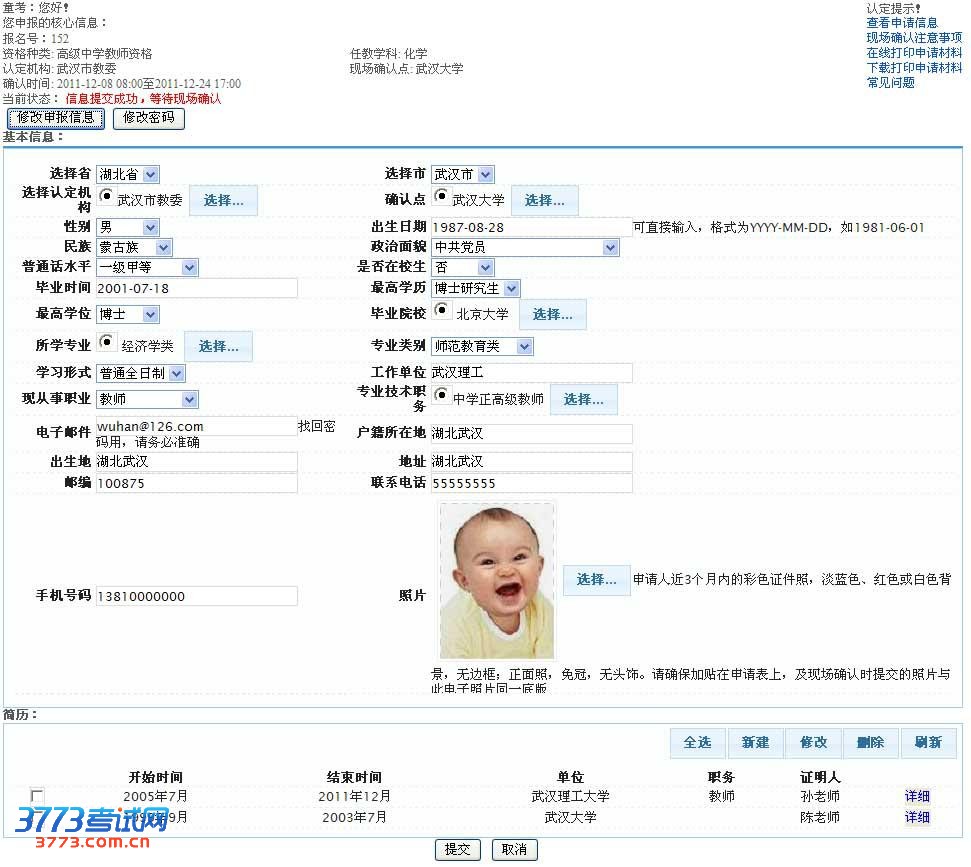Select the 武汉市教委 radio button
This screenshot has height=867, width=971.
point(106,196)
